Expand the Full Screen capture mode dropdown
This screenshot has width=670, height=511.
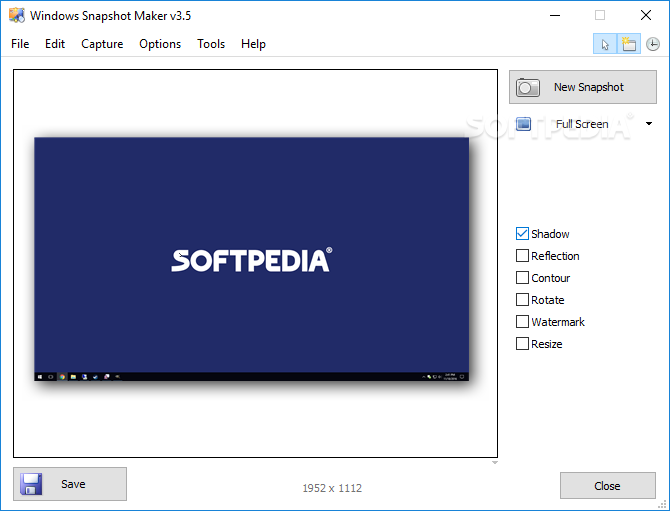click(x=649, y=124)
